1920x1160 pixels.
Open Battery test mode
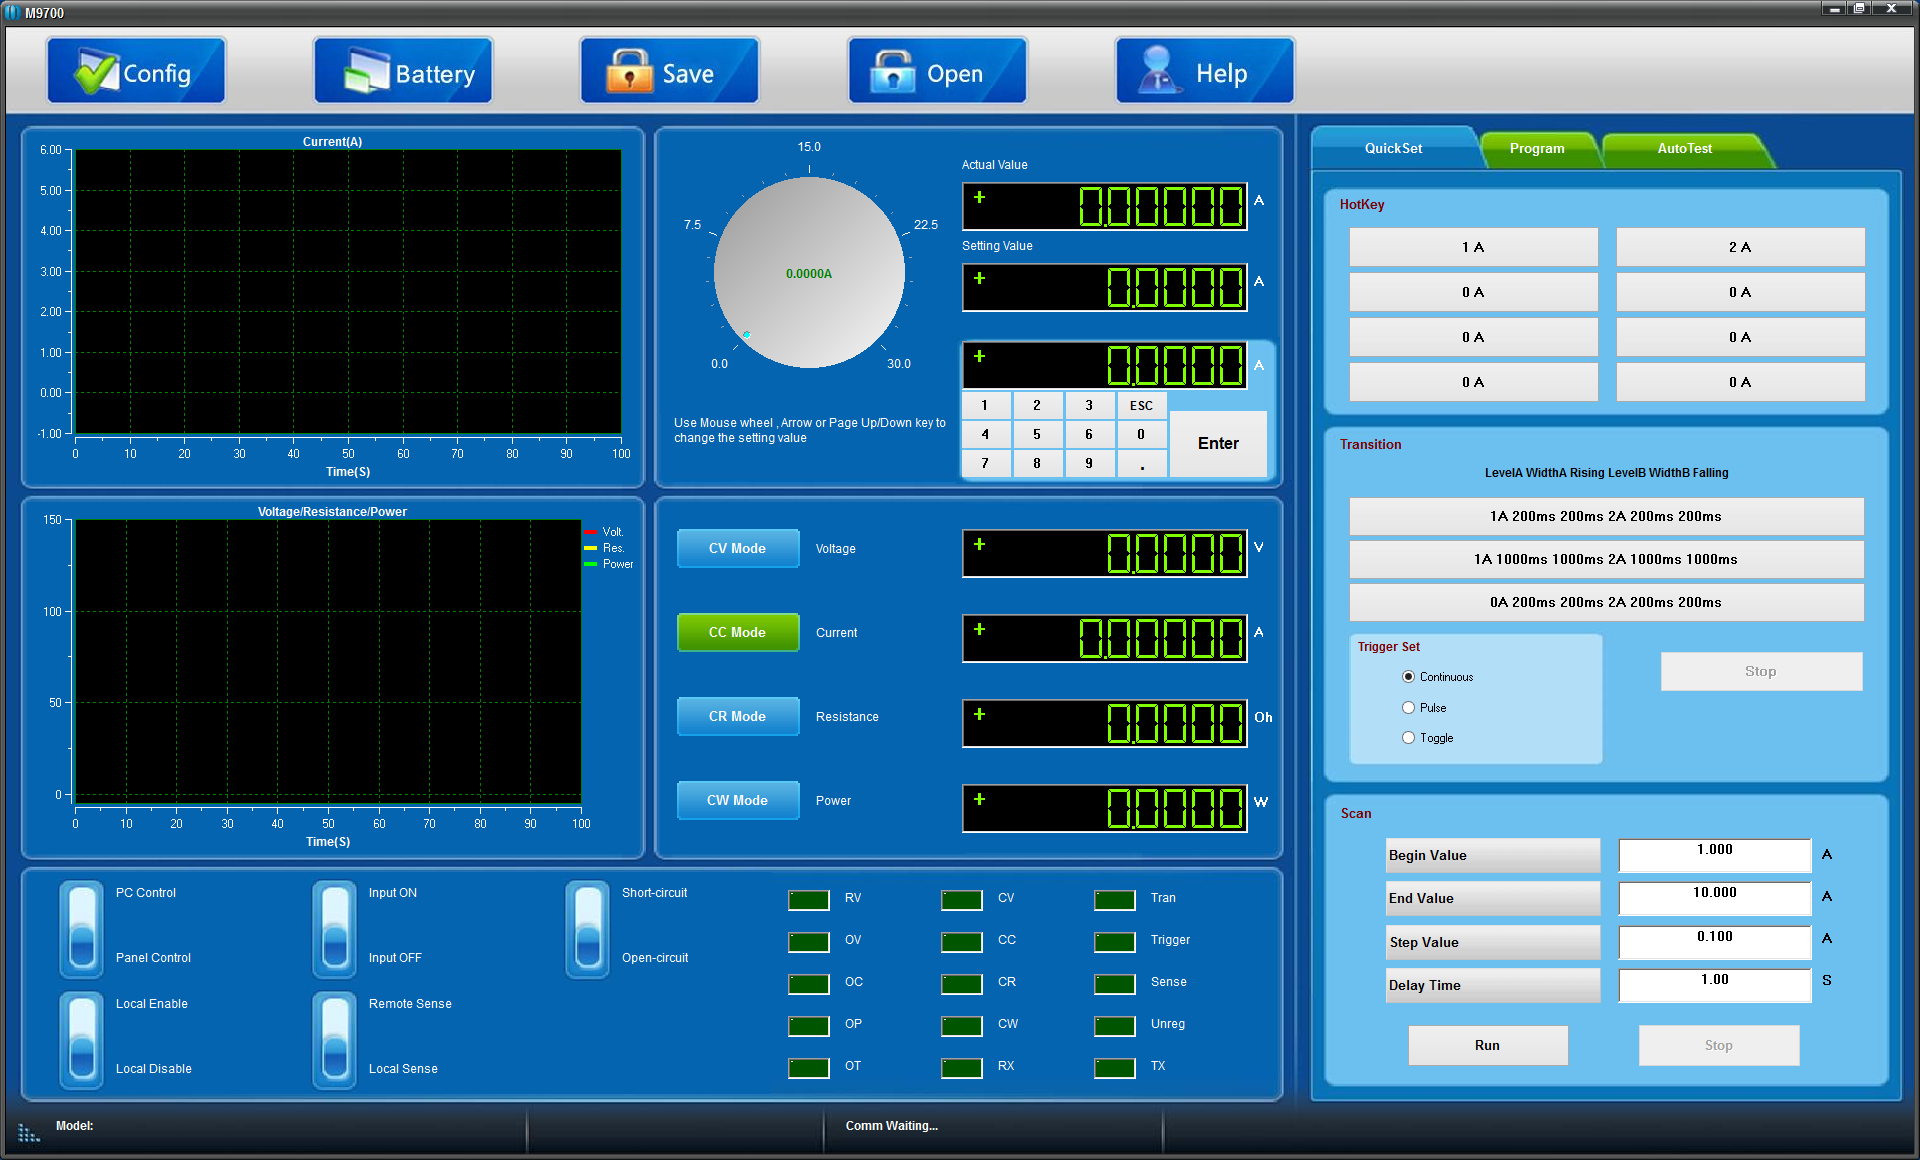coord(402,70)
